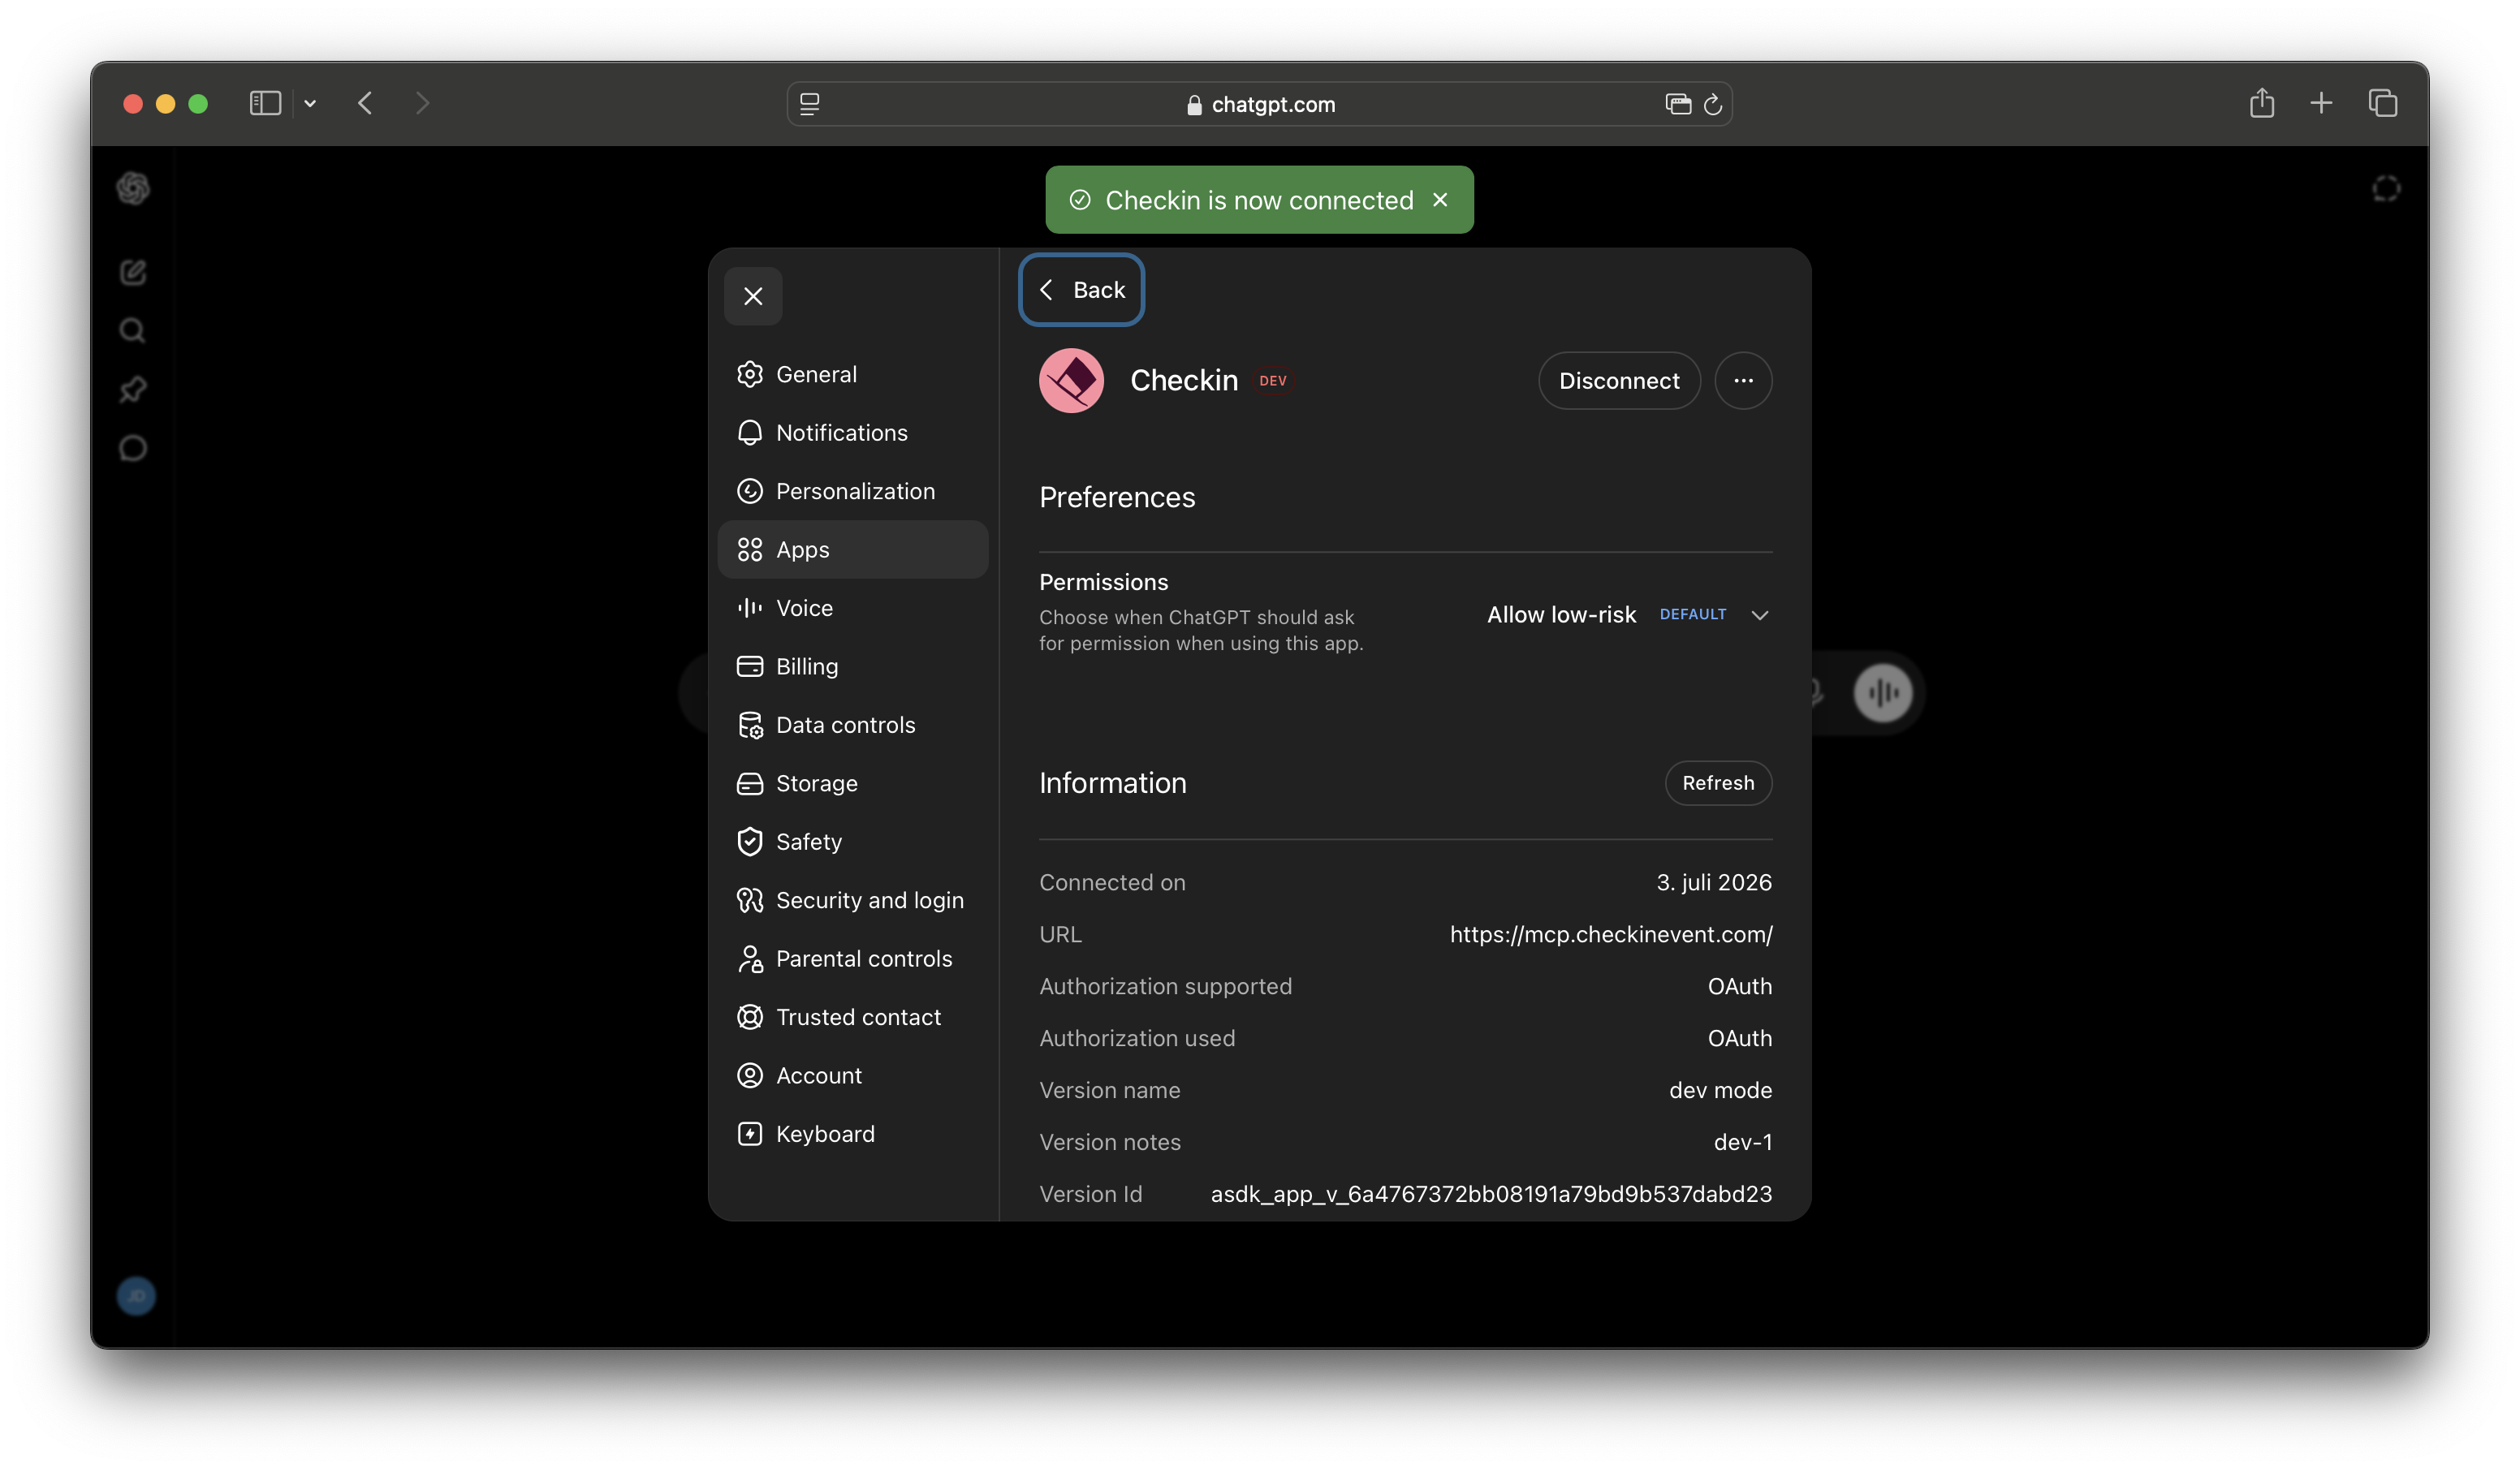
Task: Open Safety settings
Action: (853, 842)
